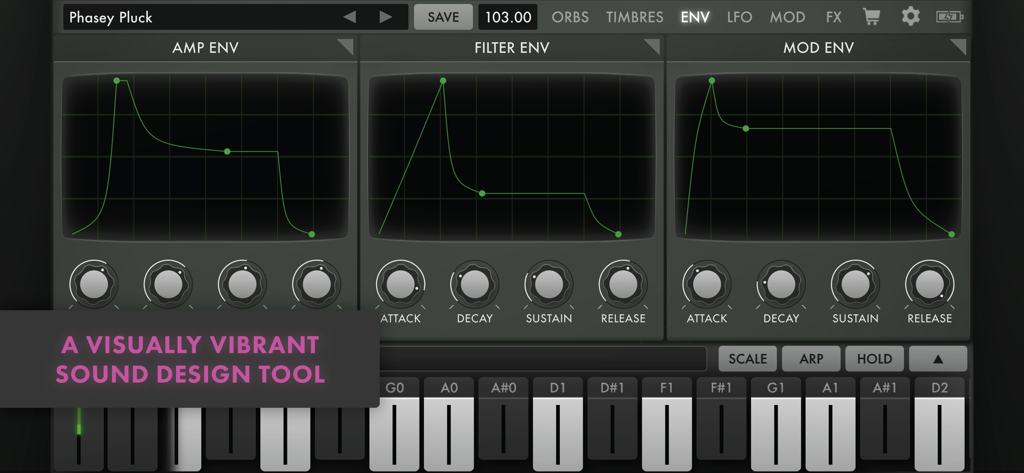The image size is (1024, 473).
Task: Play the D2 key
Action: pos(939,425)
